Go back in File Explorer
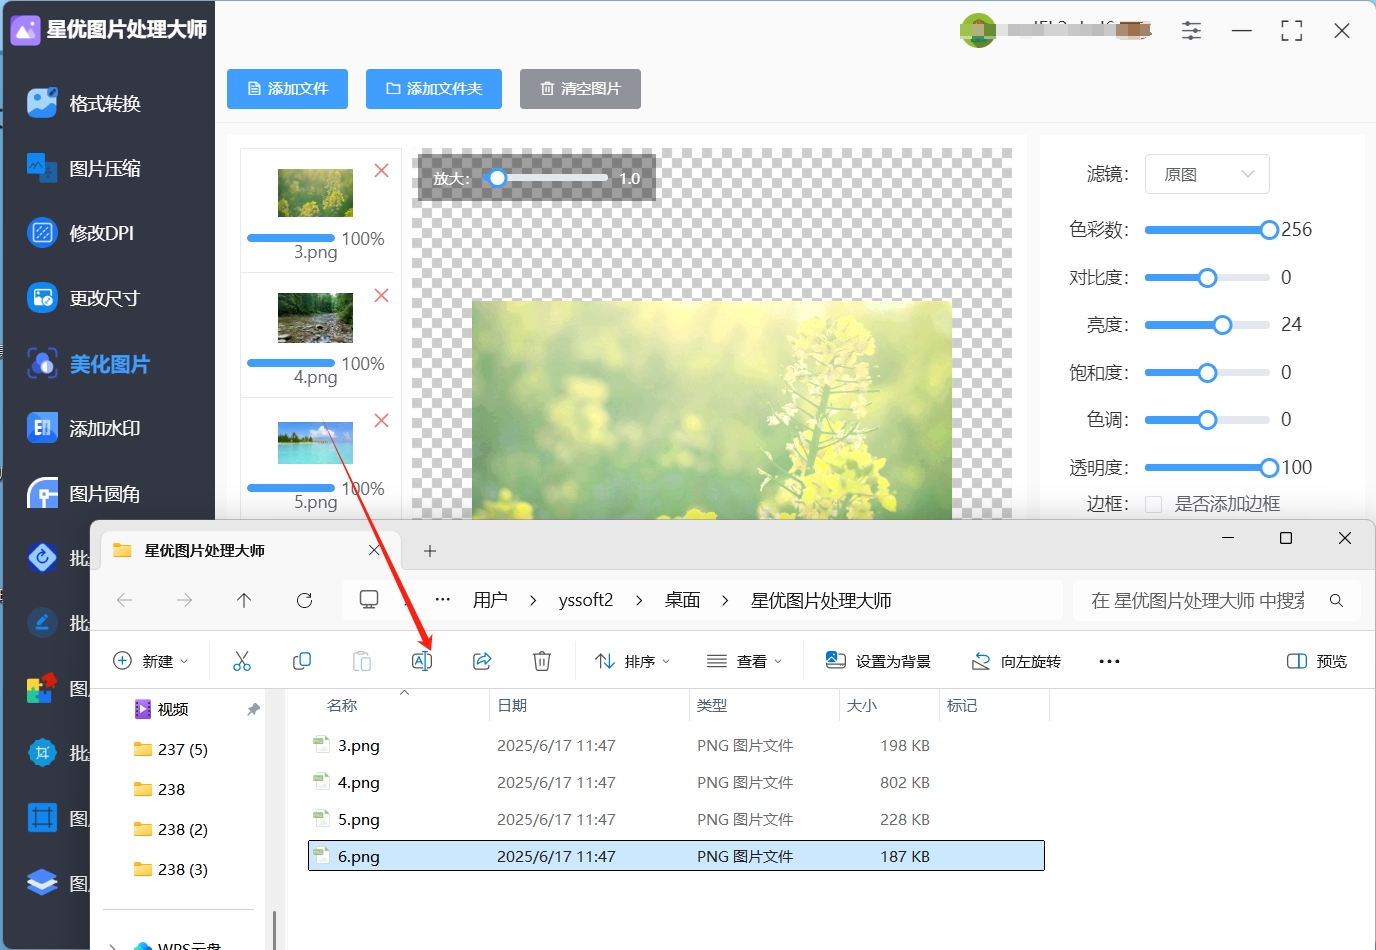 coord(125,600)
